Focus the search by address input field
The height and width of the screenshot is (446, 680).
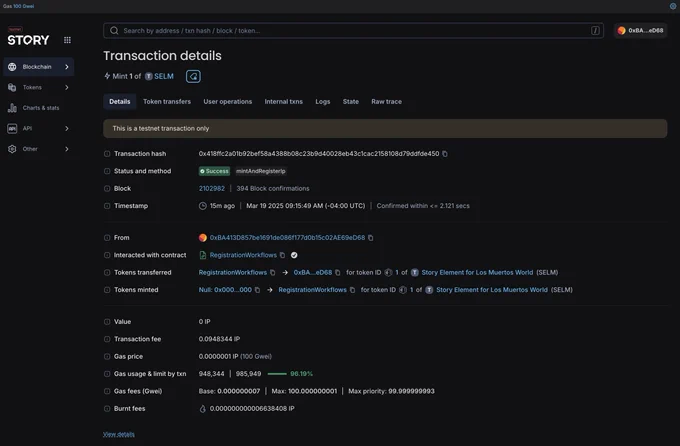pyautogui.click(x=353, y=30)
